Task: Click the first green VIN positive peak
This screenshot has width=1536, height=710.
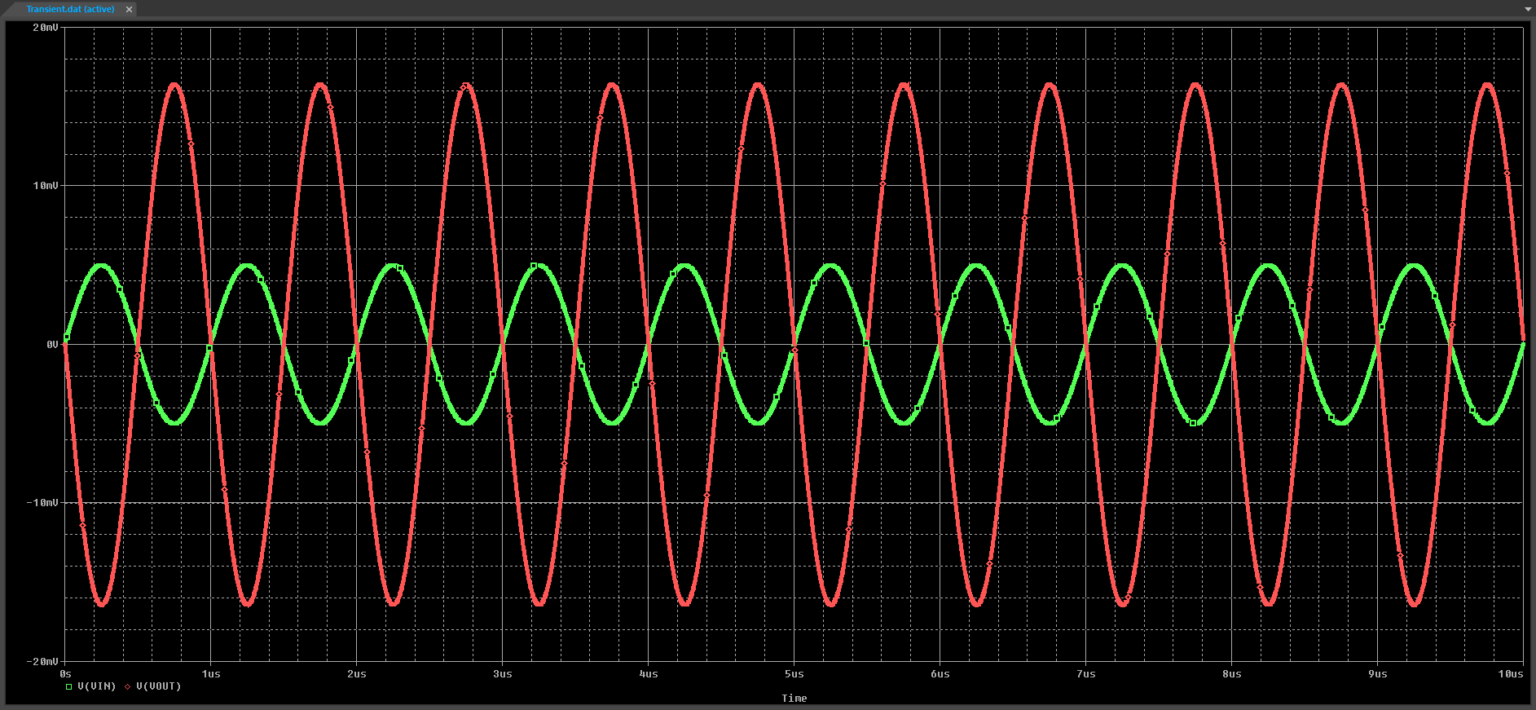Action: coord(102,266)
